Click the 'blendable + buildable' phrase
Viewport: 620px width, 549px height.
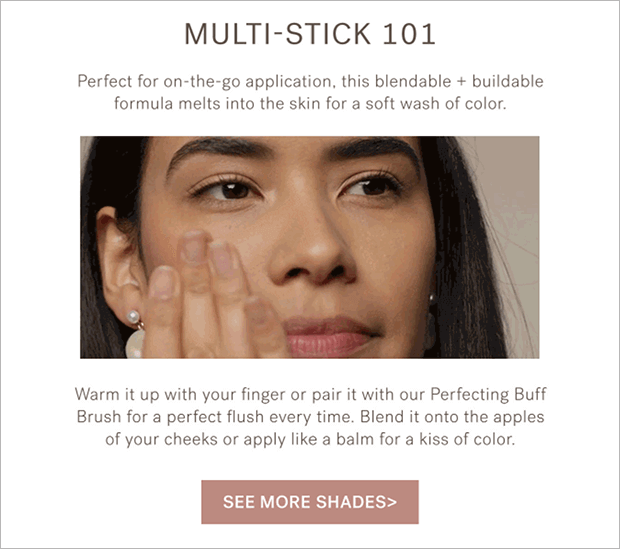(x=459, y=81)
